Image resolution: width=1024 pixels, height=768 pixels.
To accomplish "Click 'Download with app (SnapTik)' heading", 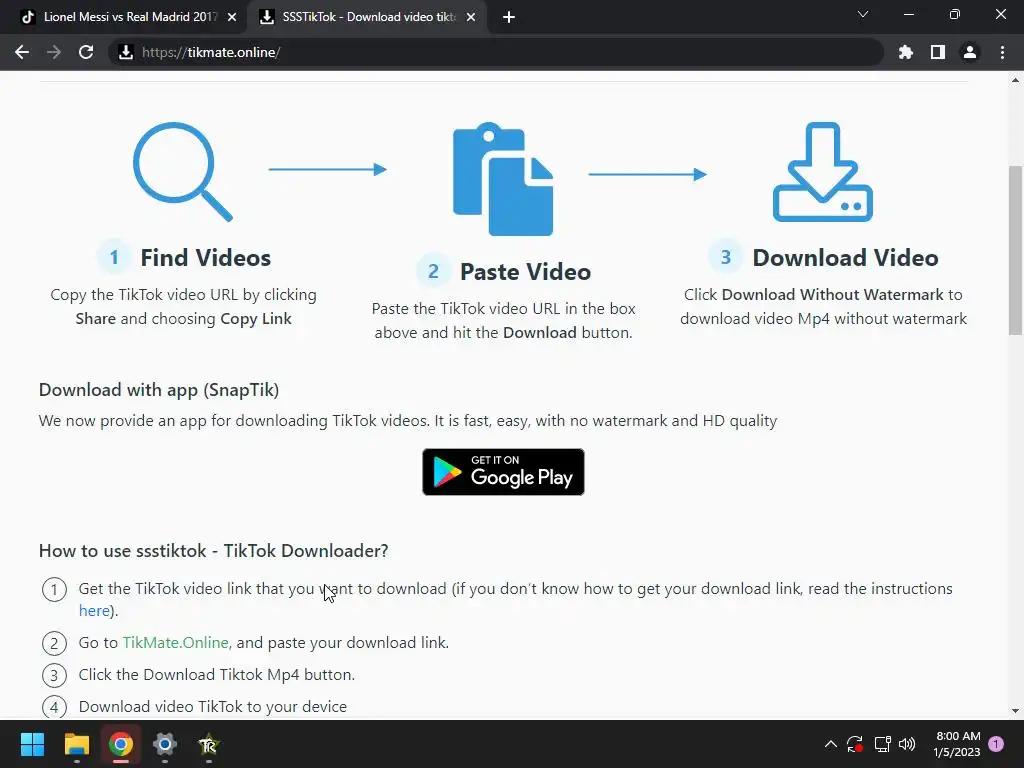I will (x=159, y=390).
